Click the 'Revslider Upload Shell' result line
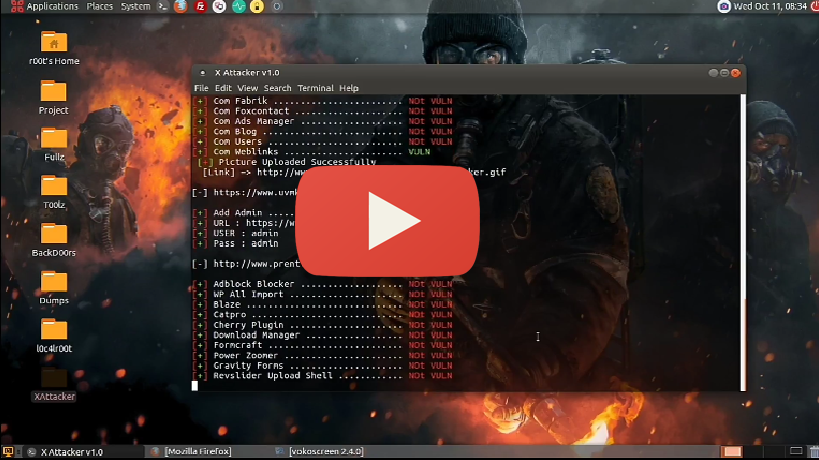 pyautogui.click(x=322, y=376)
